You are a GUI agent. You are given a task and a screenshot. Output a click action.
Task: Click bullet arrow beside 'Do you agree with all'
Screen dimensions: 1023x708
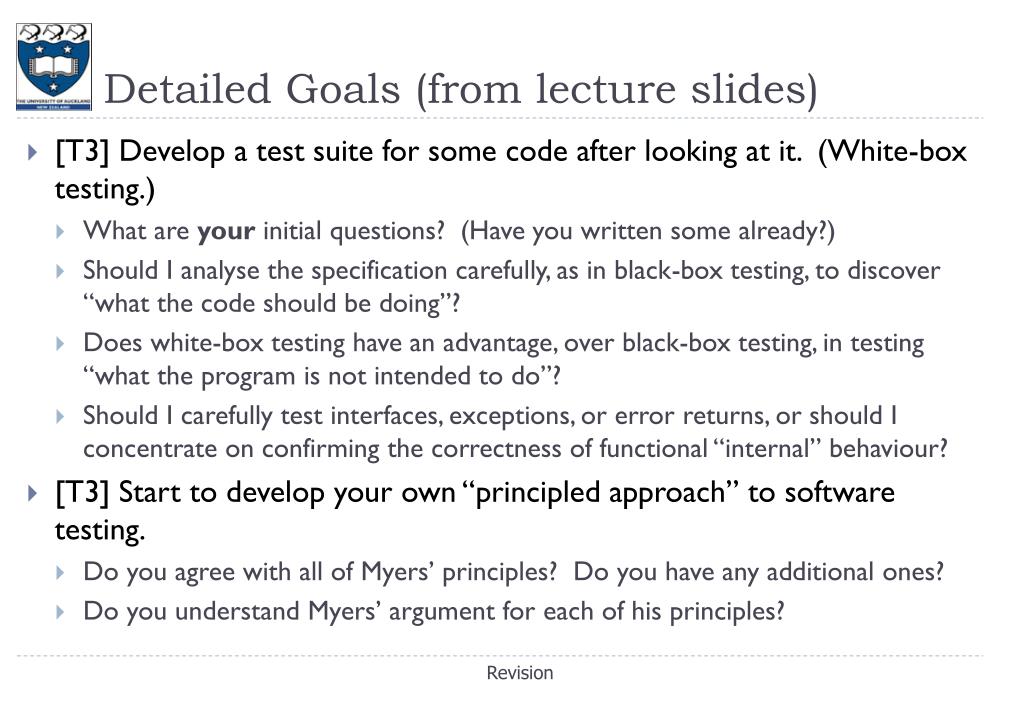click(60, 573)
